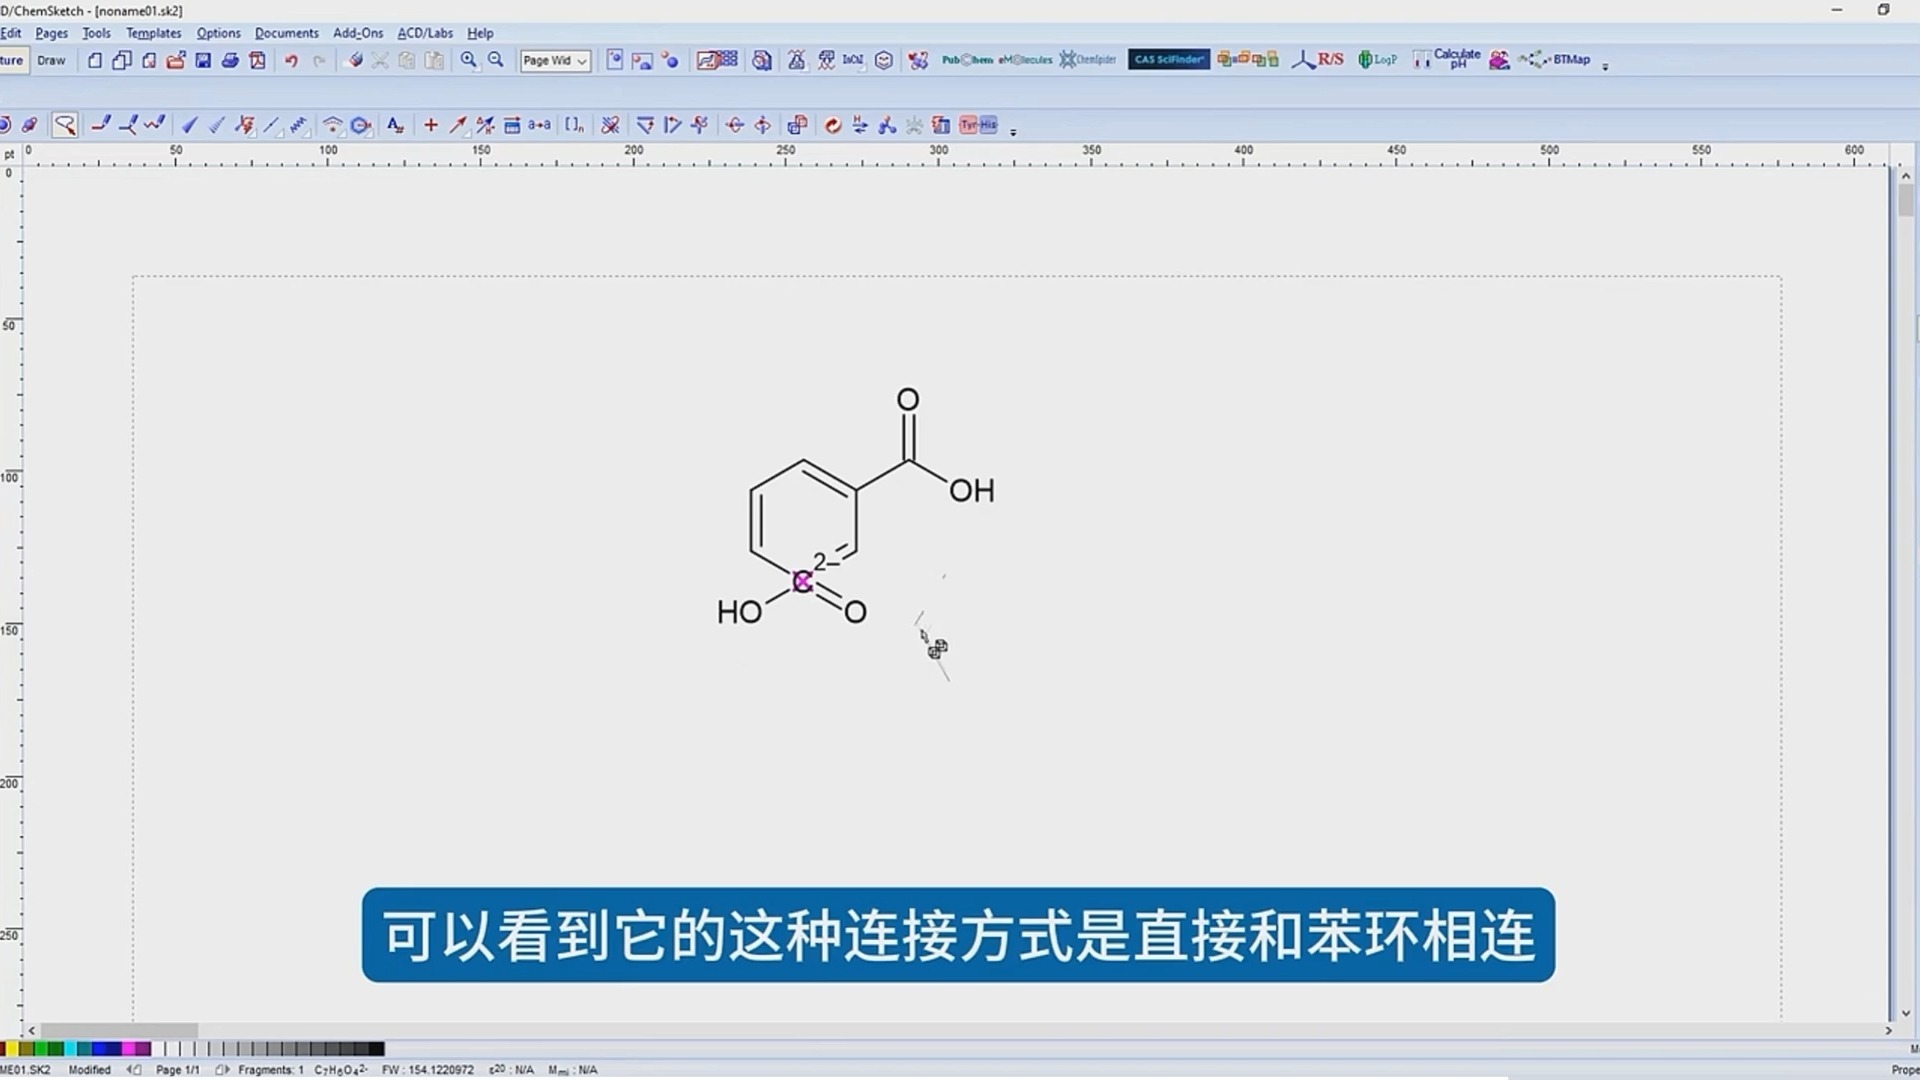This screenshot has width=1920, height=1080.
Task: Select the 3D rotation tool
Action: point(30,125)
